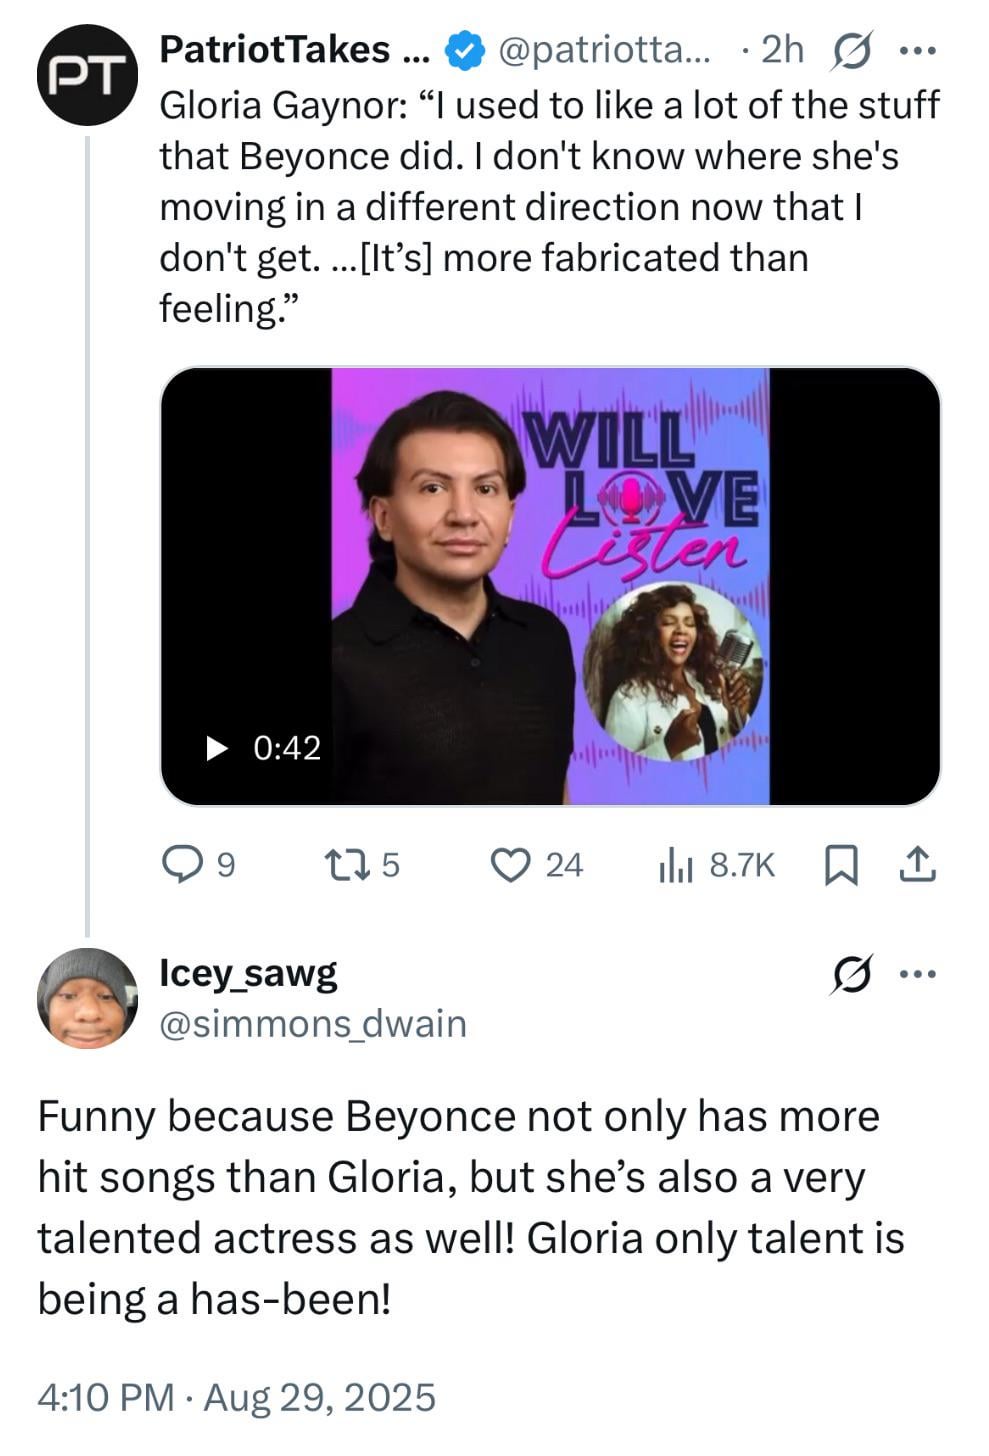Open the PatriotTakes PT avatar
Screen dimensions: 989x1456
86,75
